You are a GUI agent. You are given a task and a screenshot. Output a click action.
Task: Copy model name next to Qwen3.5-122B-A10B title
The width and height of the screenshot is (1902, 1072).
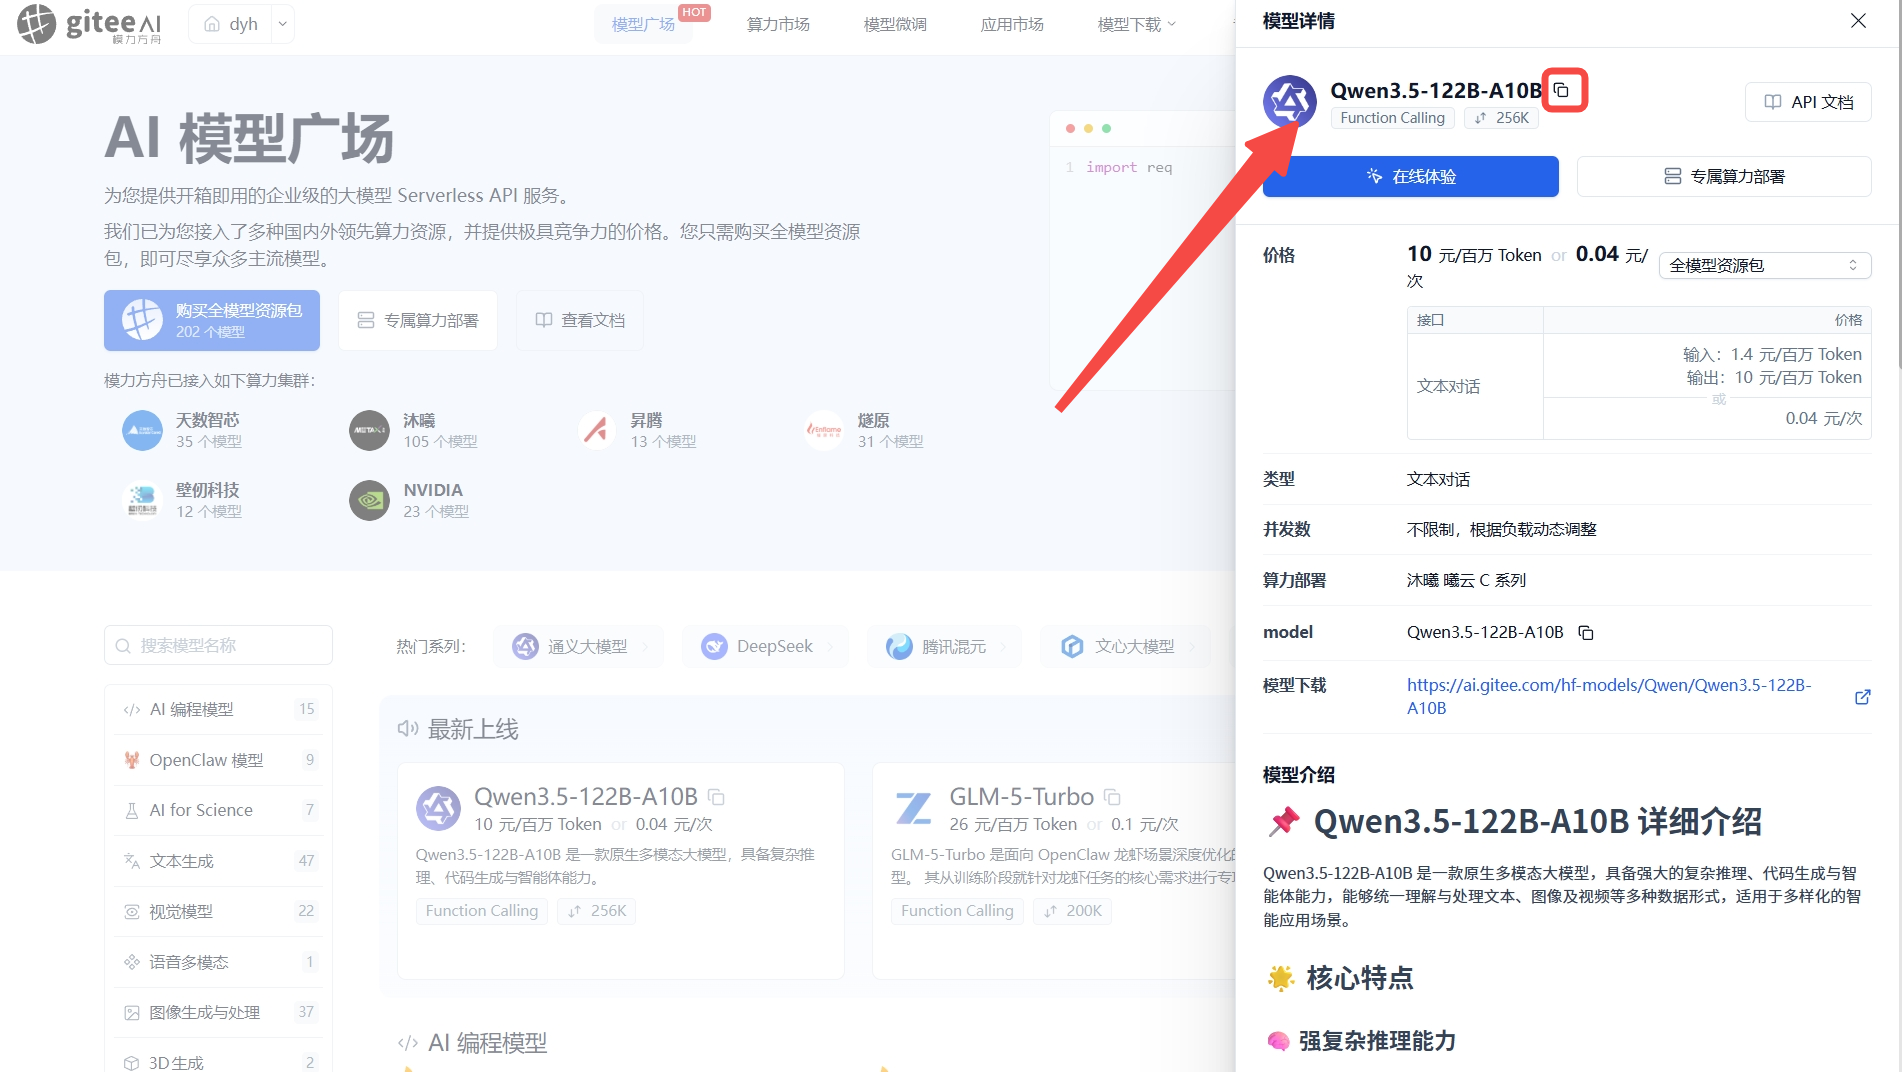[x=1561, y=91]
